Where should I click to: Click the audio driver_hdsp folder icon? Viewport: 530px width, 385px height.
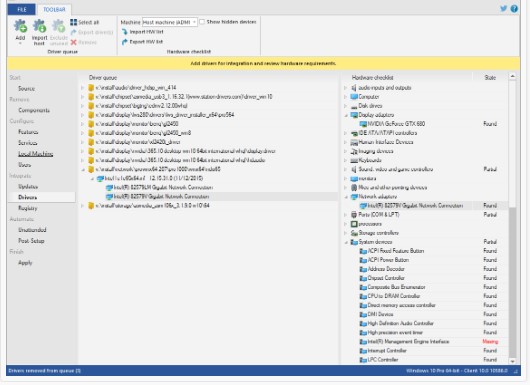pyautogui.click(x=91, y=88)
